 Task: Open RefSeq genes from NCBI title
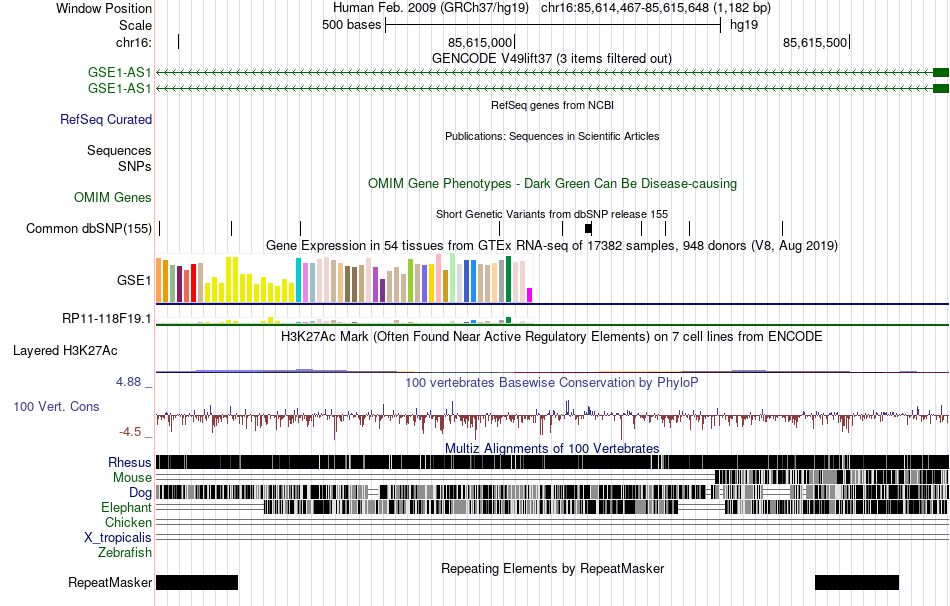(552, 105)
